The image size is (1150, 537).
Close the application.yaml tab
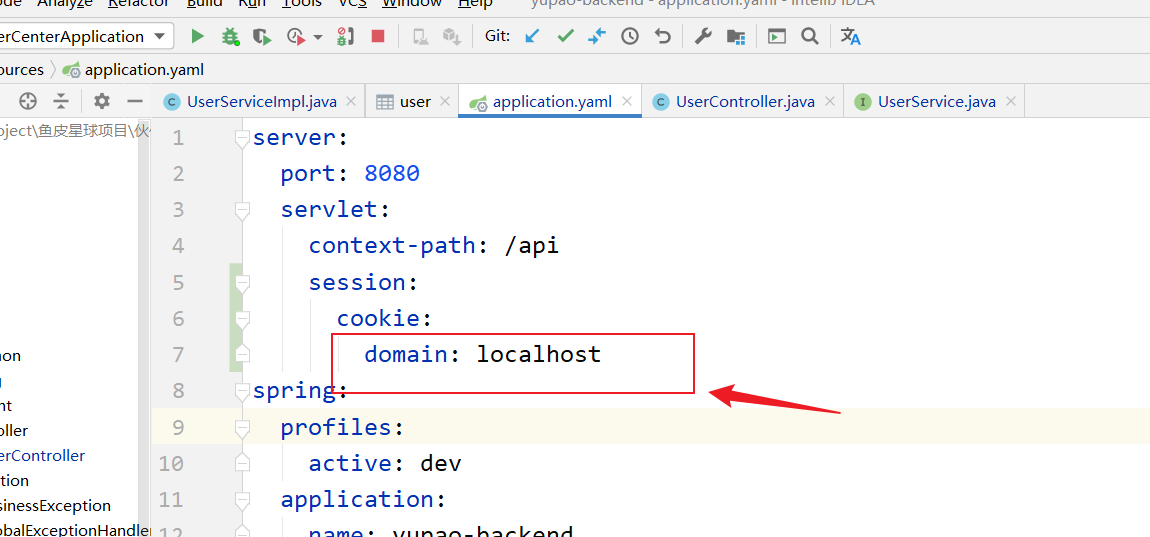pyautogui.click(x=627, y=101)
